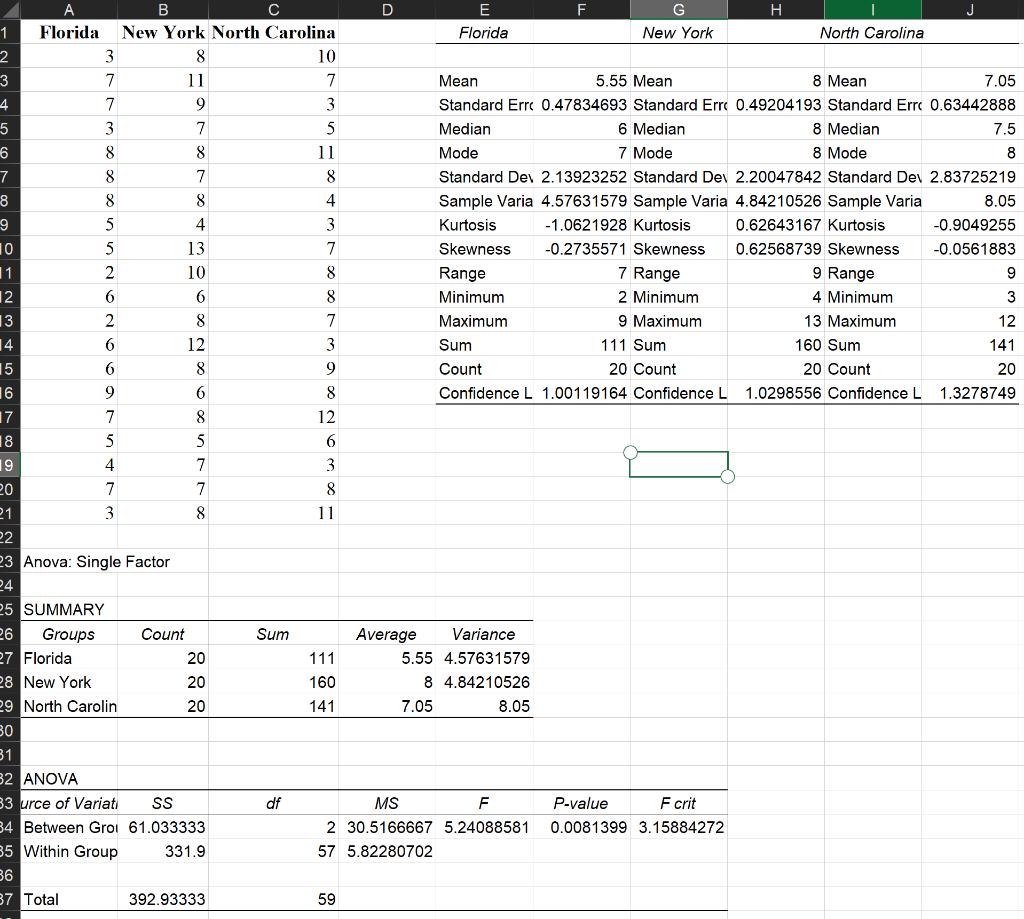Image resolution: width=1024 pixels, height=919 pixels.
Task: Click Florida skewness value -0.2735571
Action: (x=586, y=250)
